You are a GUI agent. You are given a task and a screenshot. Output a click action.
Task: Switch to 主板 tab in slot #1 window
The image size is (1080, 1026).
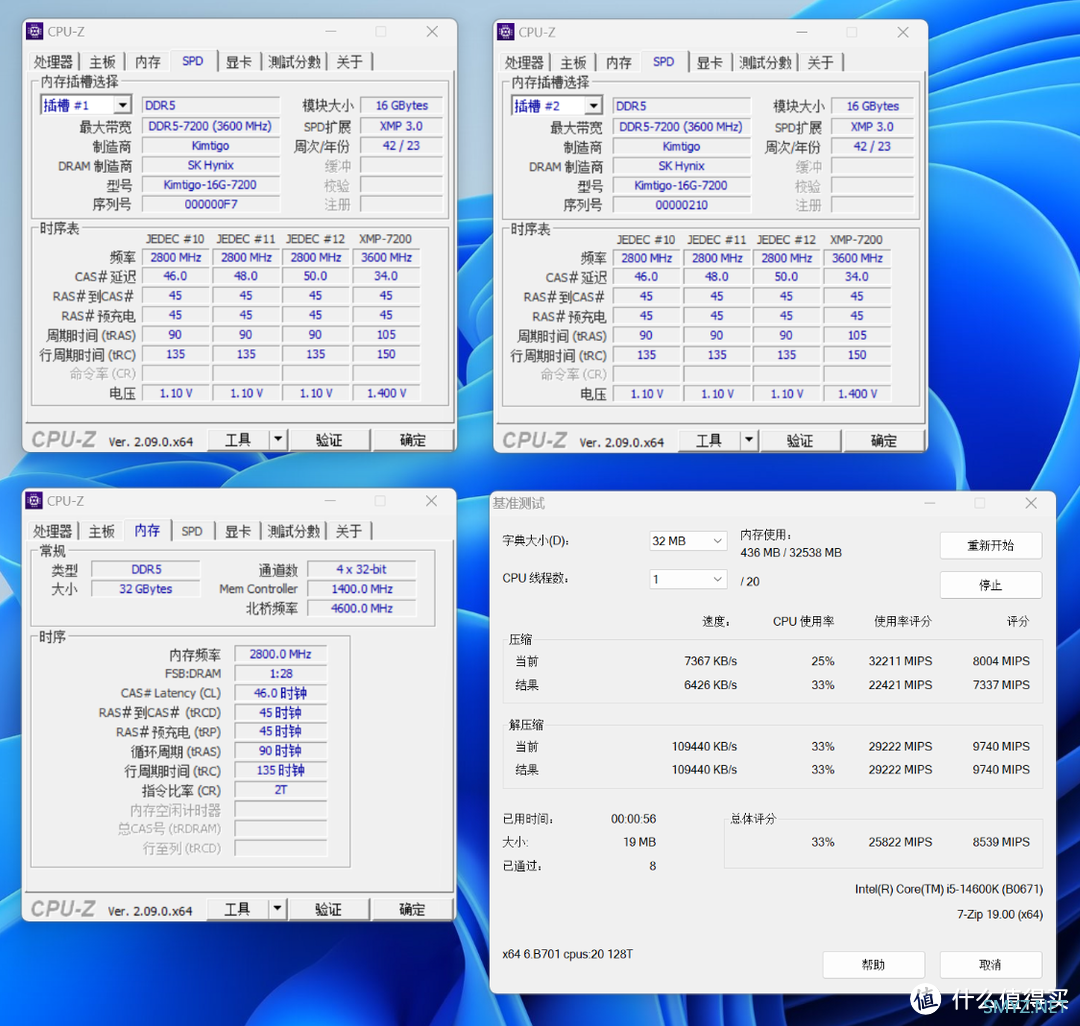(x=103, y=62)
